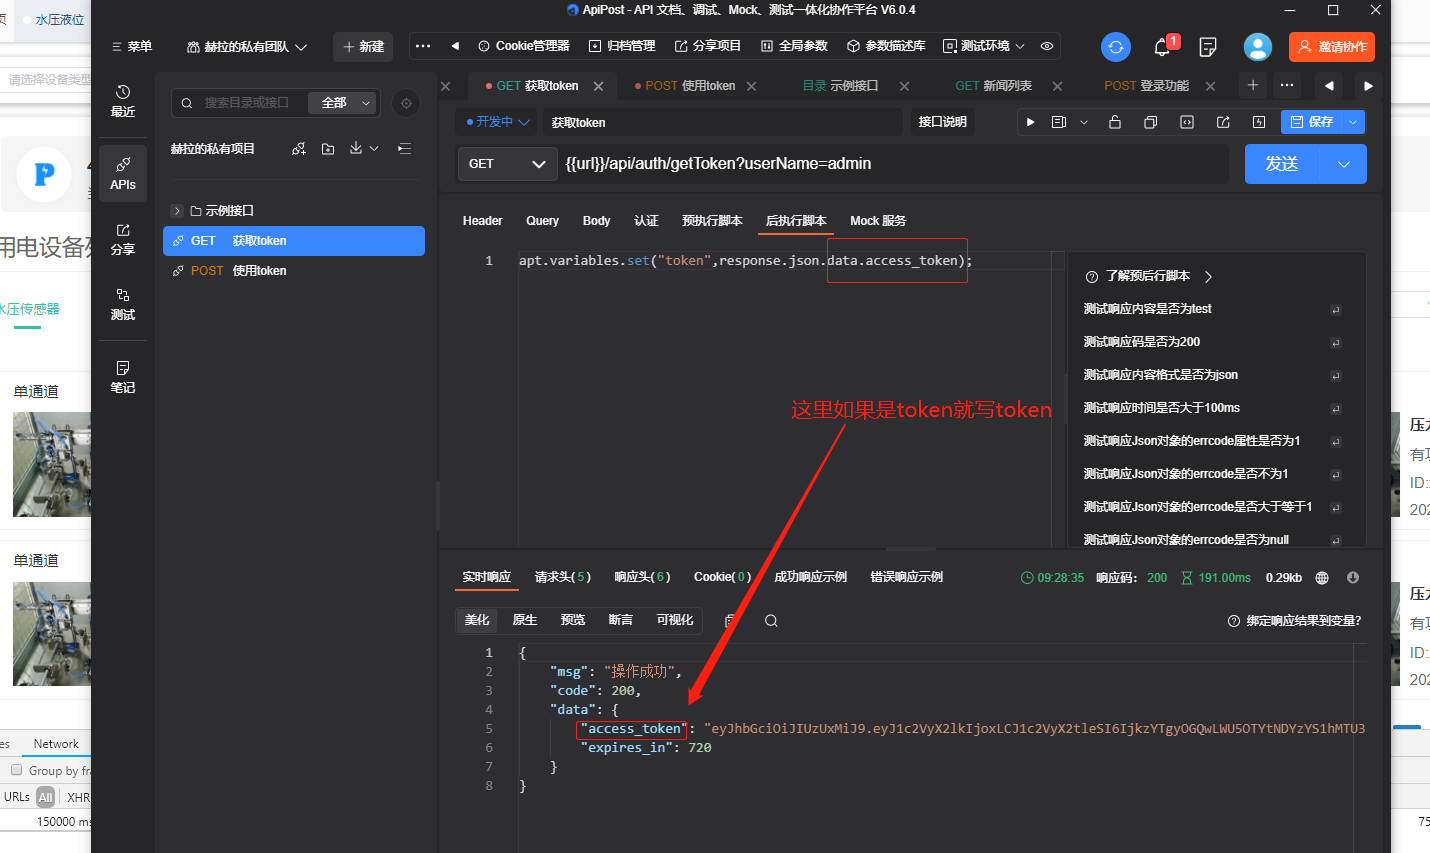1430x853 pixels.
Task: Open the 请求头(5) response tab
Action: [x=562, y=576]
